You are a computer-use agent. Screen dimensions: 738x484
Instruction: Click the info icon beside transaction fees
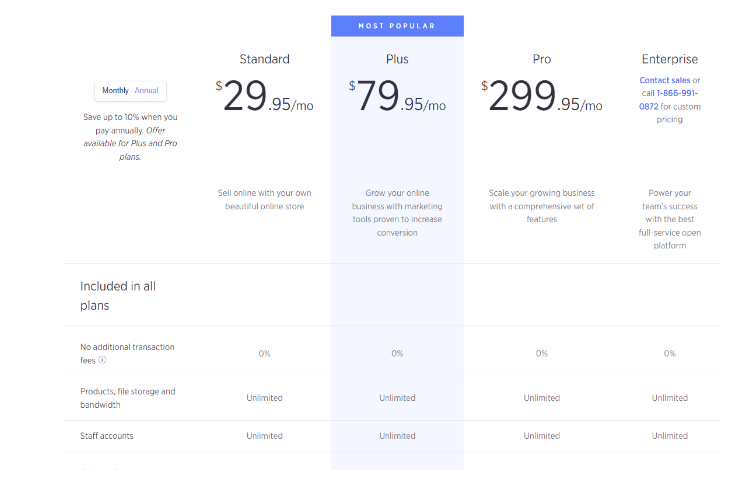click(x=102, y=360)
